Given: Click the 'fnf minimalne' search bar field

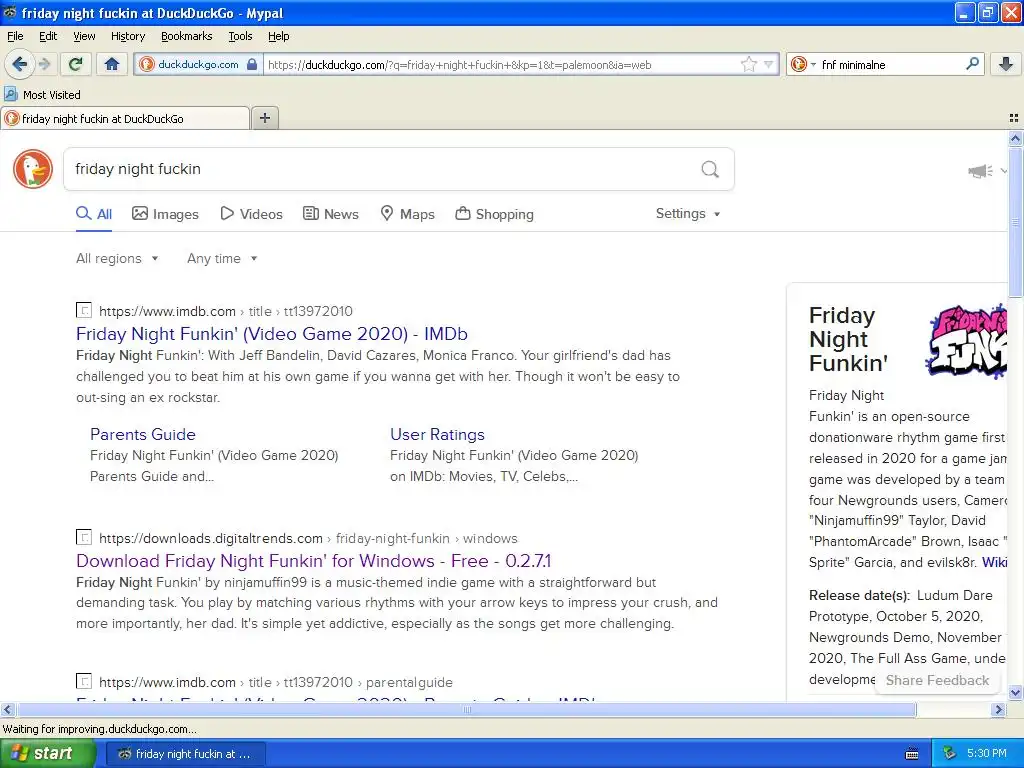Looking at the screenshot, I should coord(890,64).
